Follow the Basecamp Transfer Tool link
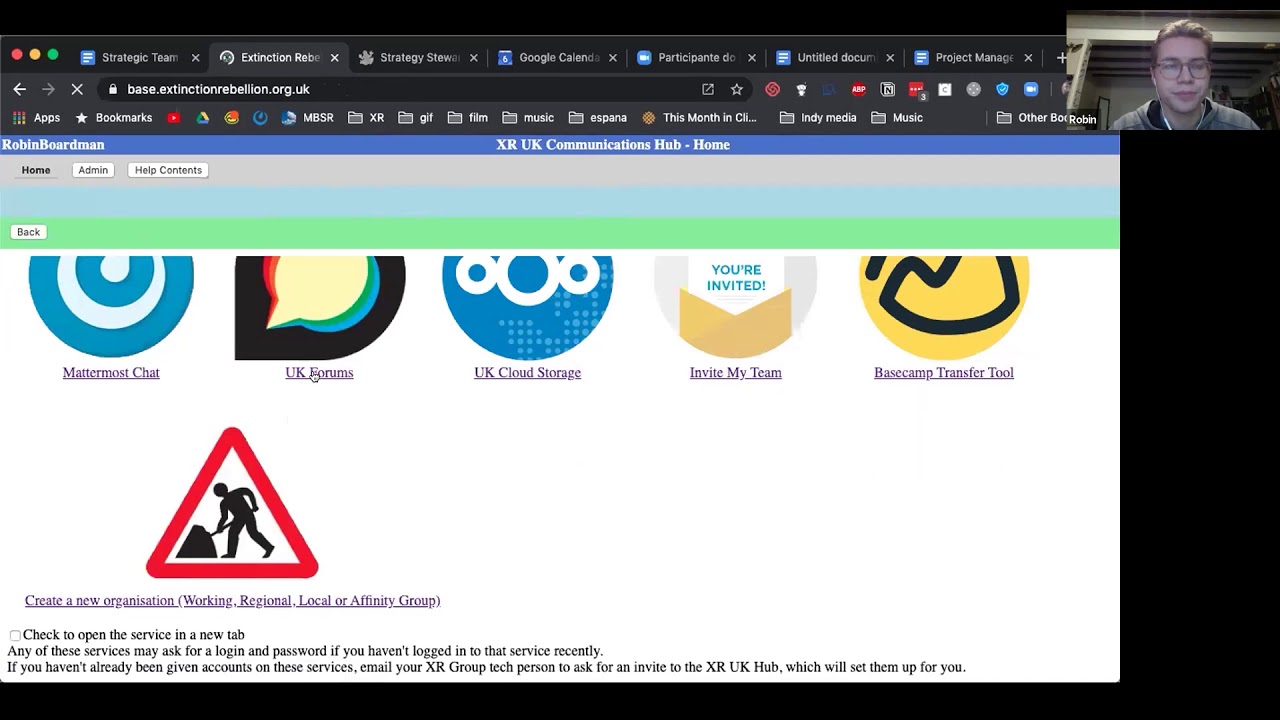 click(943, 373)
